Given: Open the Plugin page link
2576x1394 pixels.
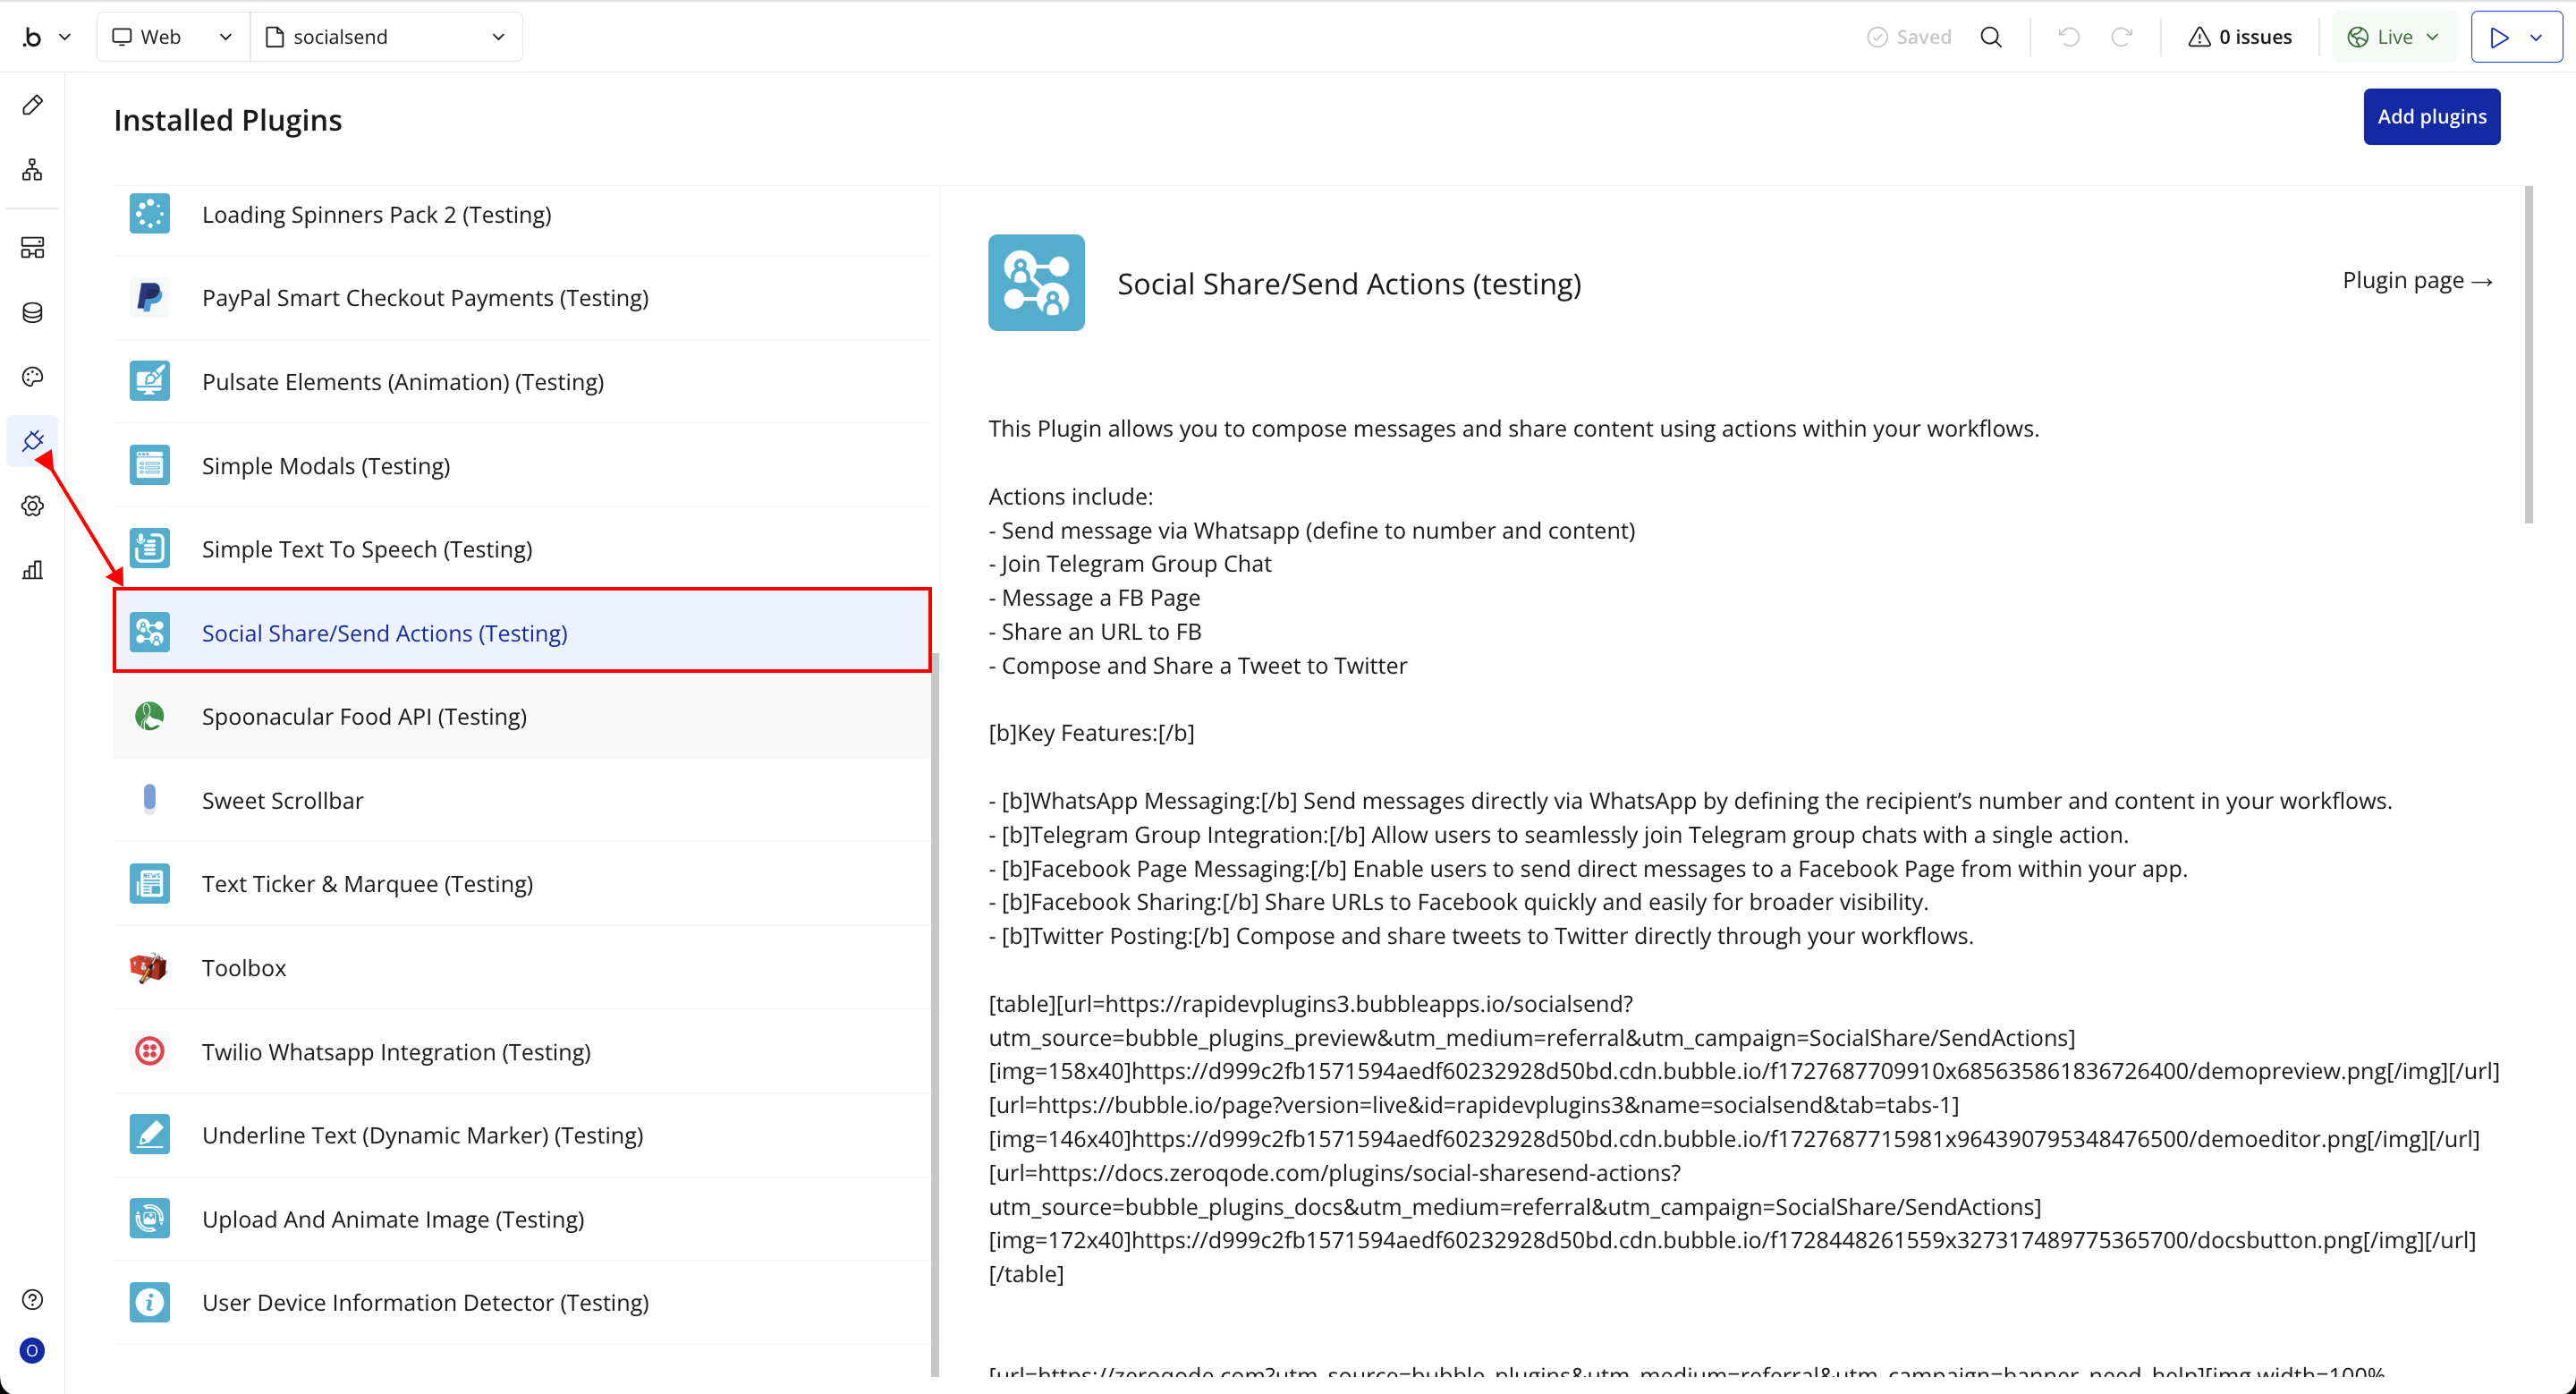Looking at the screenshot, I should tap(2417, 281).
